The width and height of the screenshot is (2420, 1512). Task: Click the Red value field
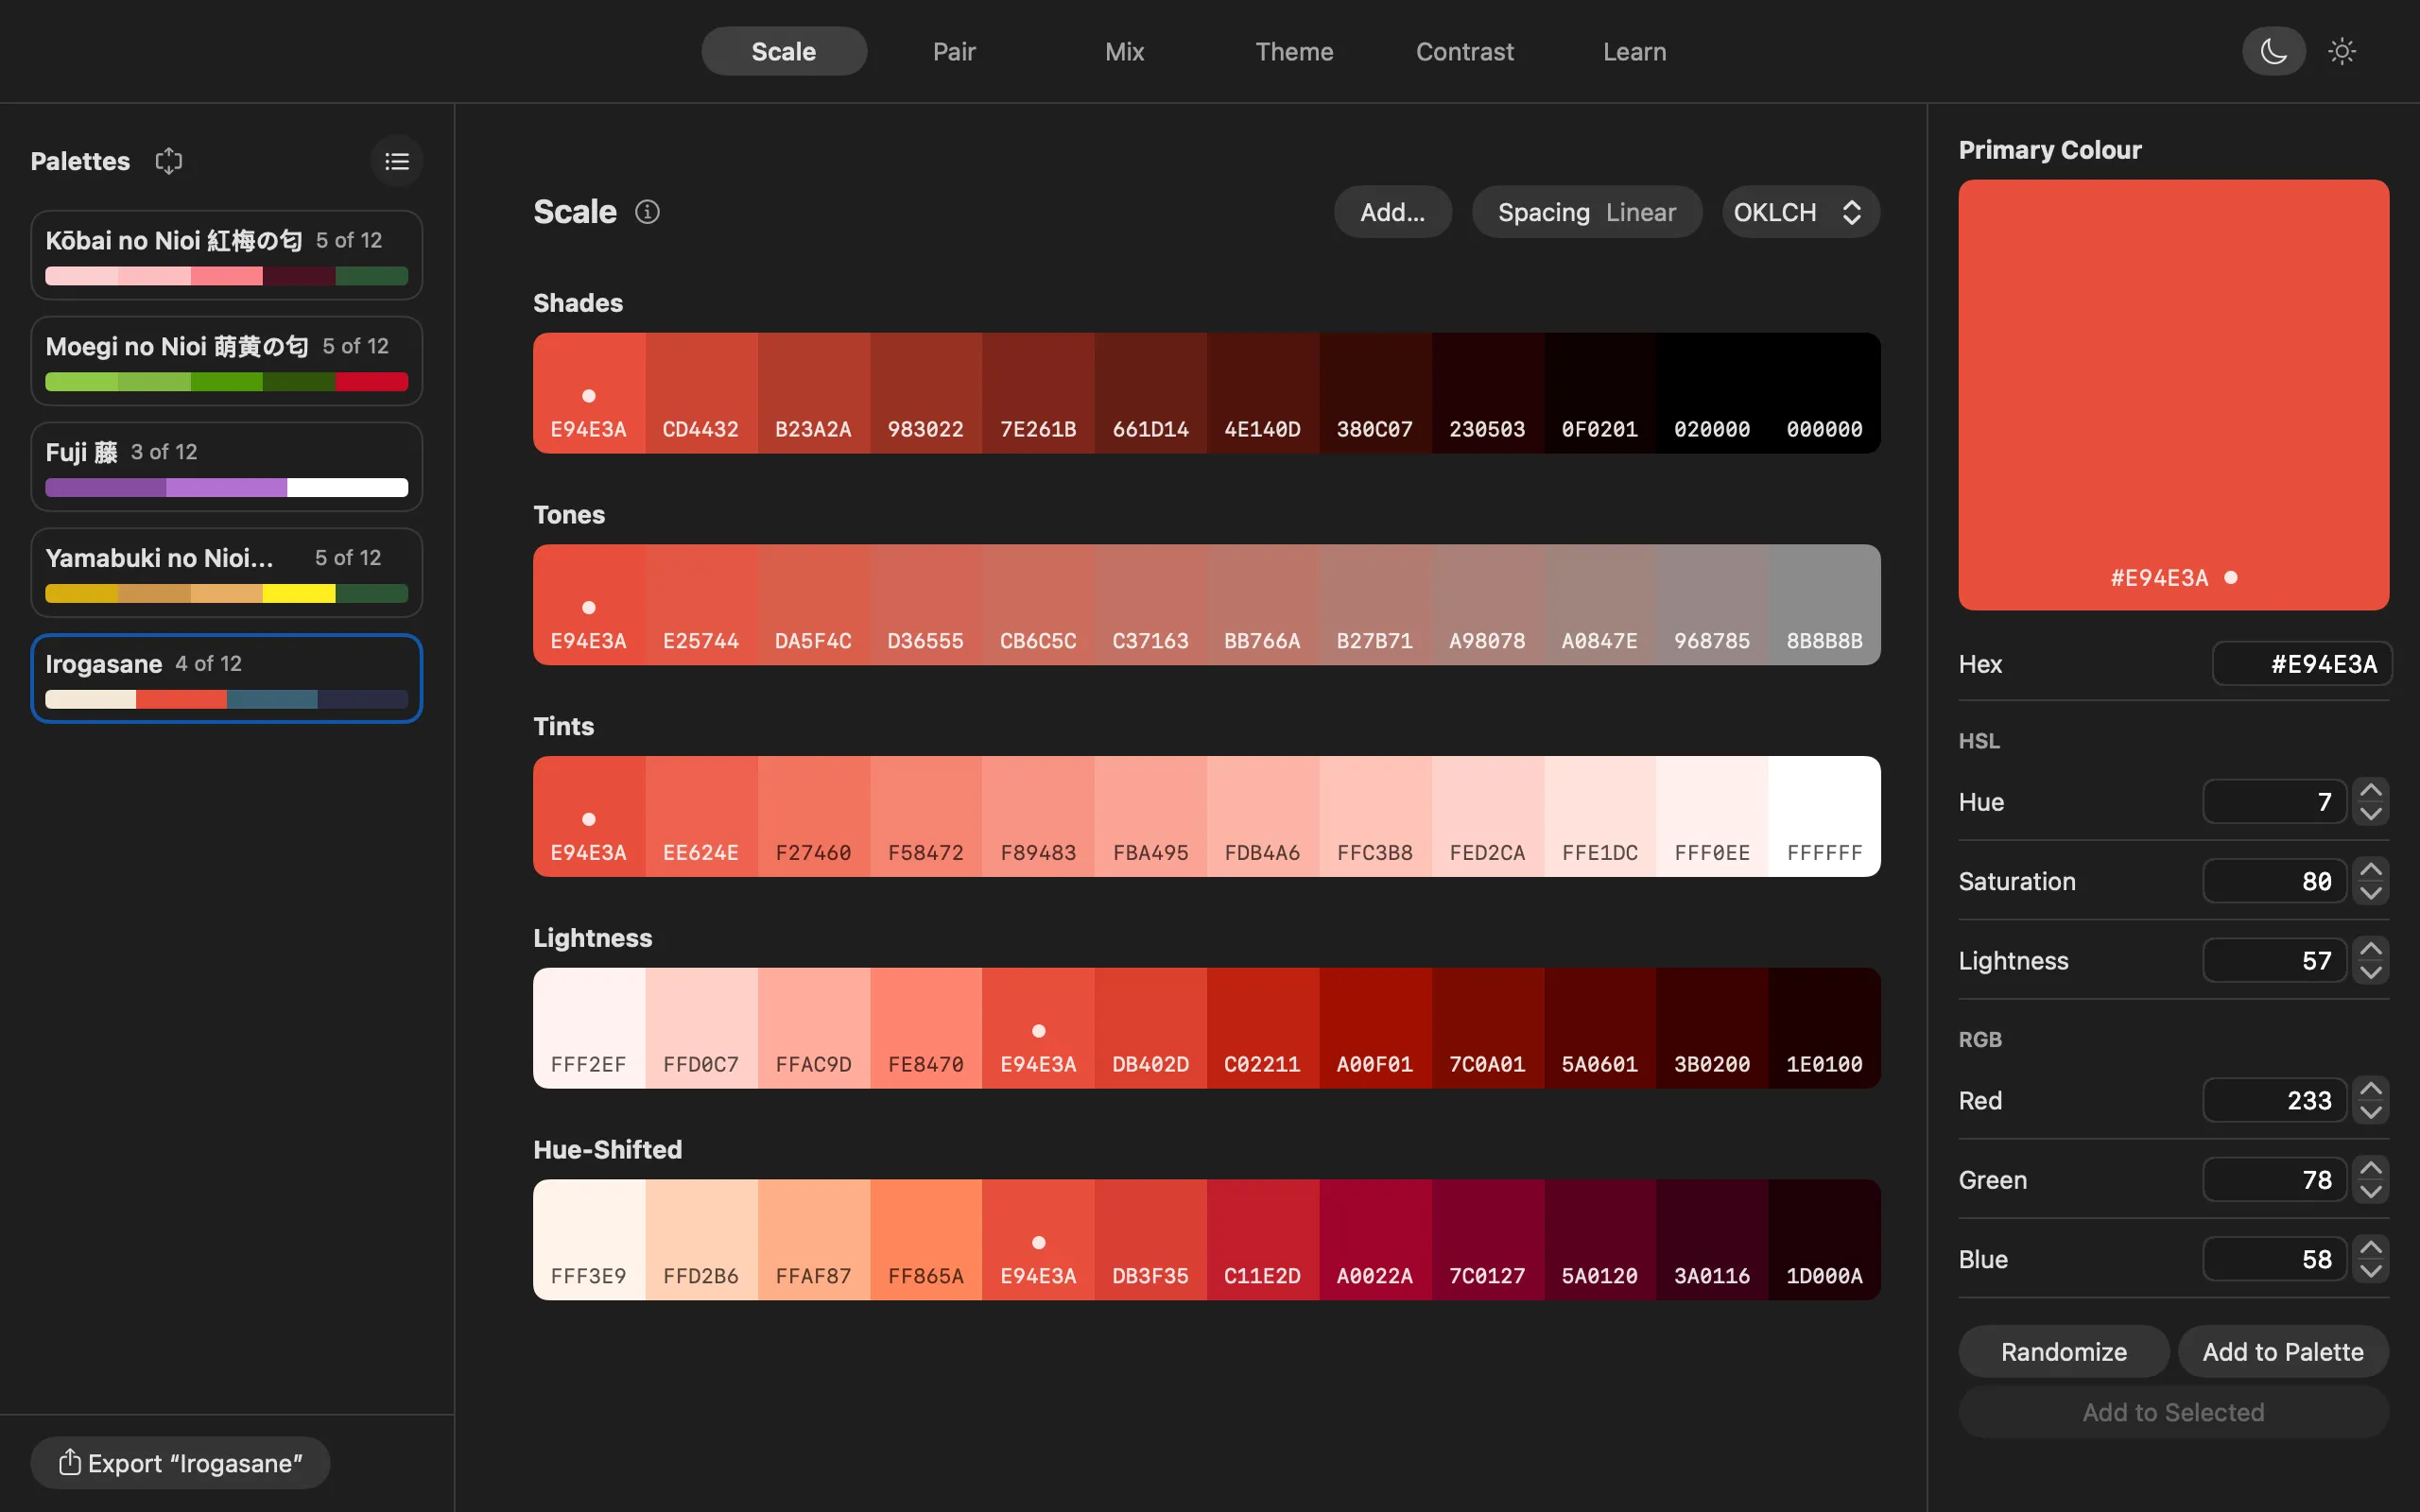[x=2274, y=1100]
